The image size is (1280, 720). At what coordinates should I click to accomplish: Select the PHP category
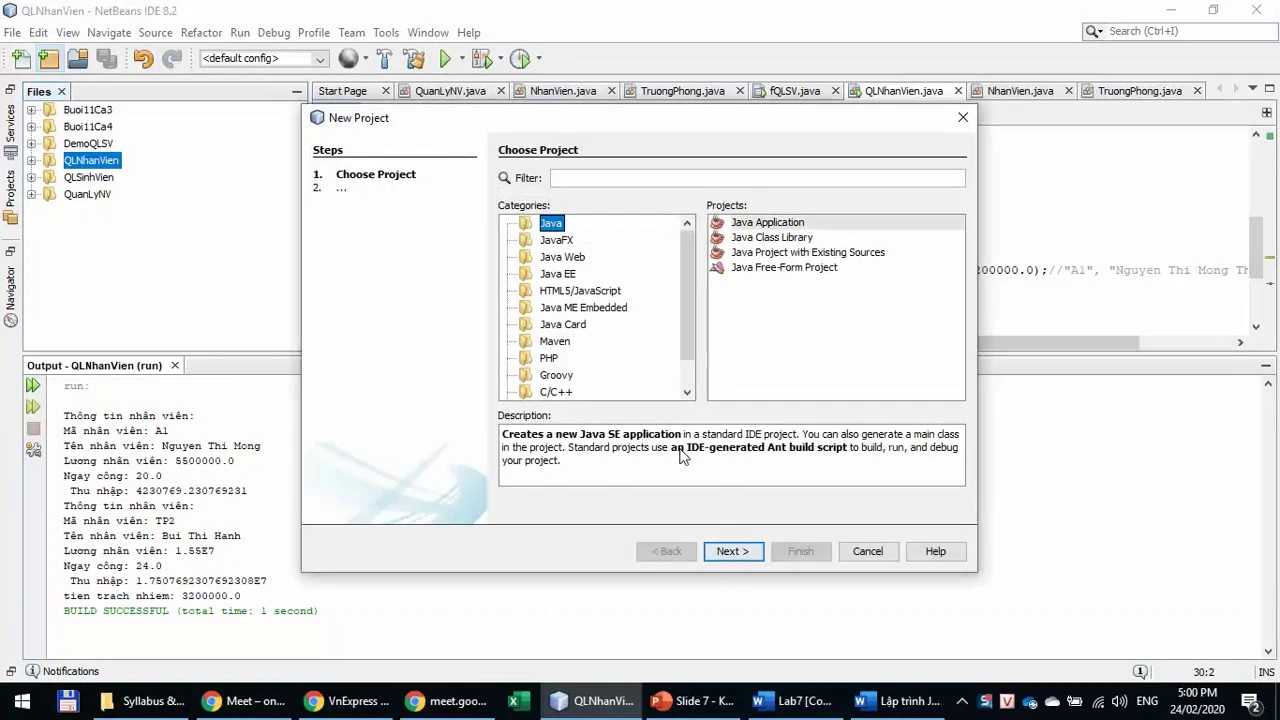(548, 358)
